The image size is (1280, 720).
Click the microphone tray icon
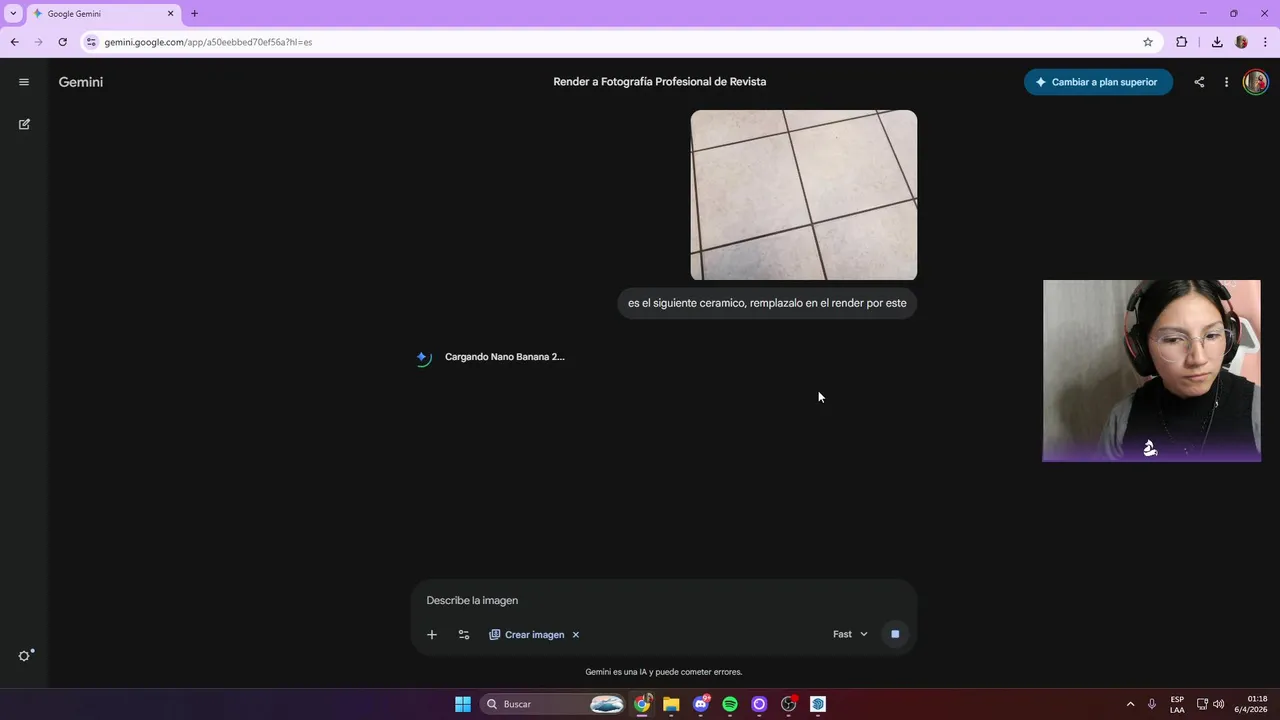click(1152, 704)
